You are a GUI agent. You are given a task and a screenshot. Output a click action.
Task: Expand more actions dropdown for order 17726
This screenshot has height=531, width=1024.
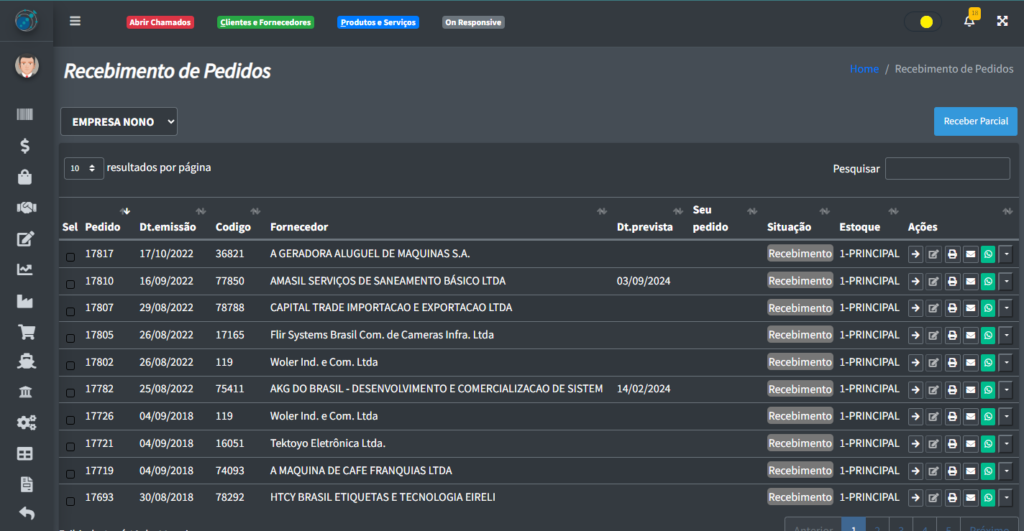tap(1005, 416)
